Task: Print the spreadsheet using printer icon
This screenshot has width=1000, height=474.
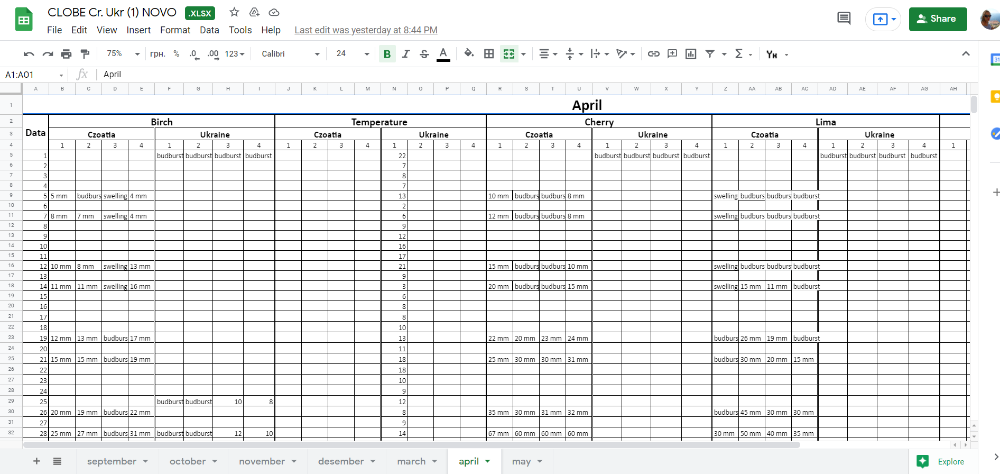Action: (x=66, y=54)
